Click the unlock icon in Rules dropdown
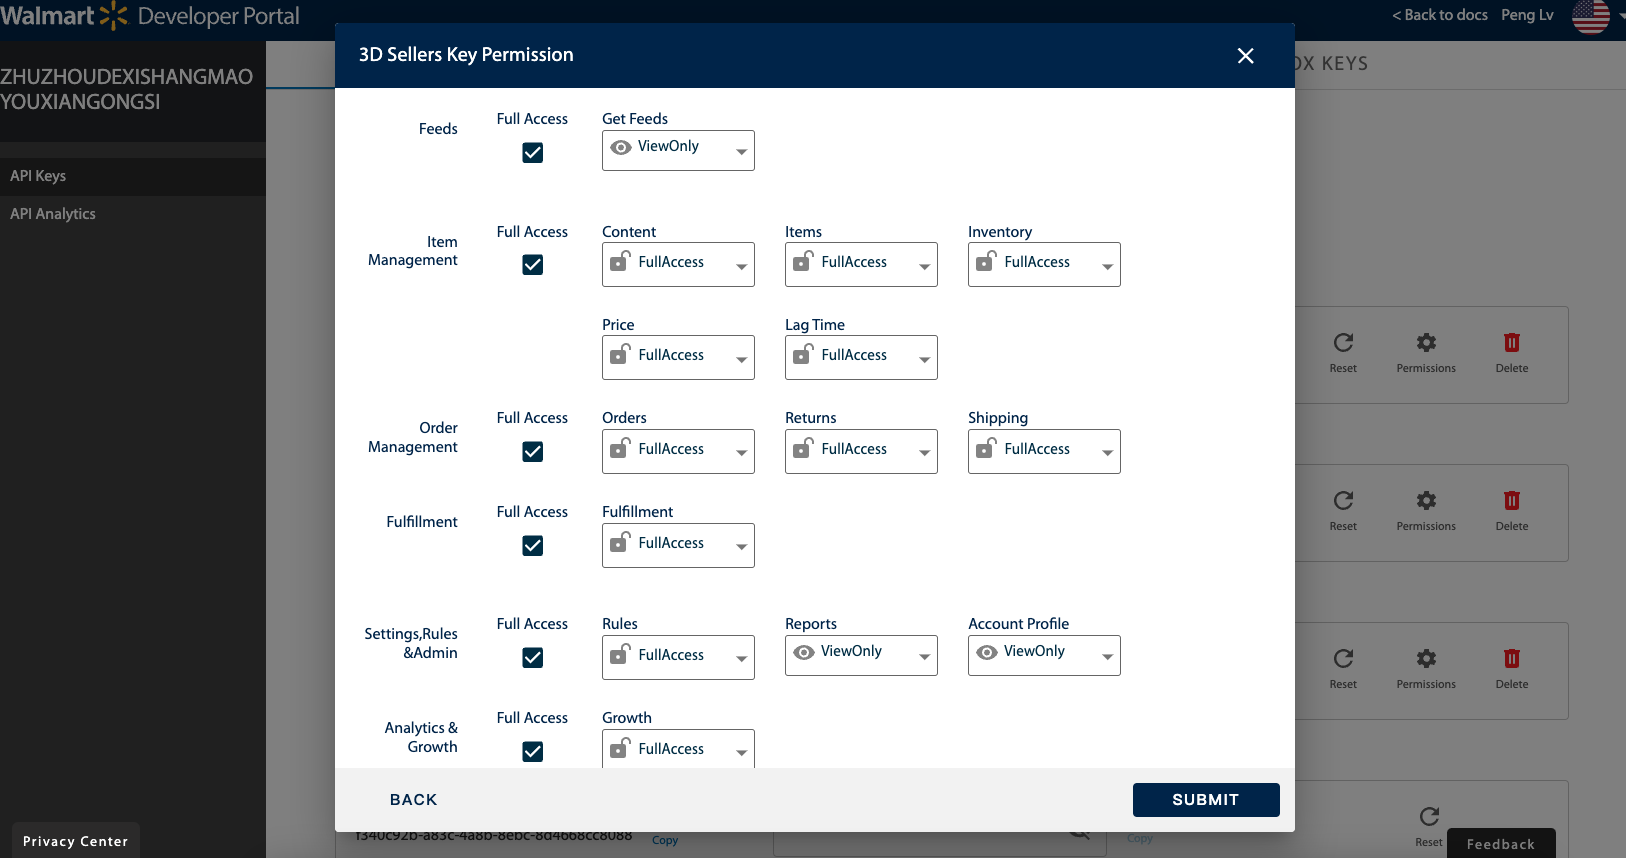 coord(620,654)
